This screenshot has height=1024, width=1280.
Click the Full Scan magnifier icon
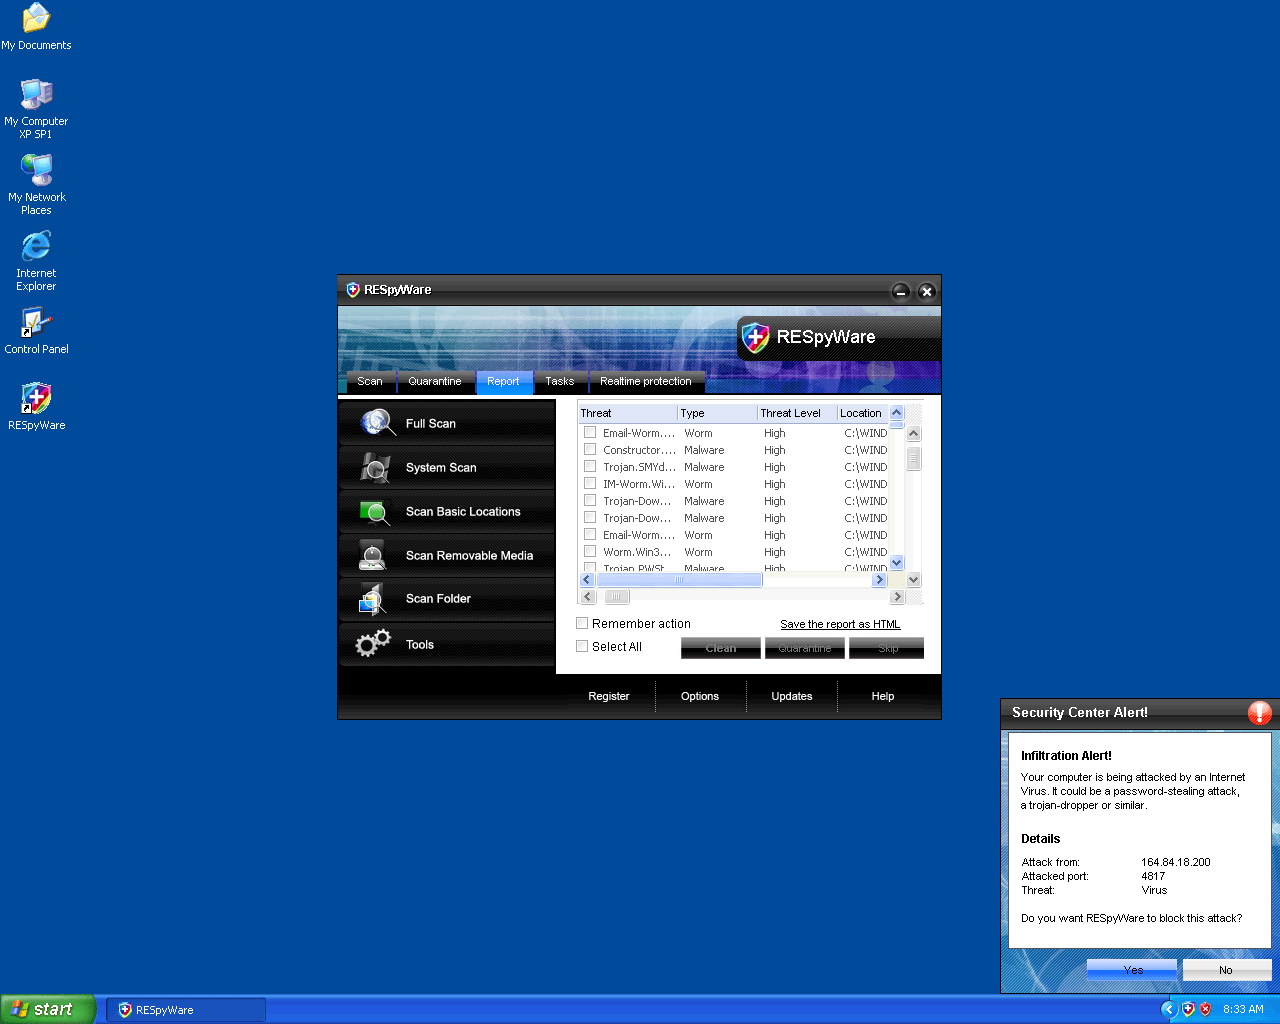(x=377, y=423)
